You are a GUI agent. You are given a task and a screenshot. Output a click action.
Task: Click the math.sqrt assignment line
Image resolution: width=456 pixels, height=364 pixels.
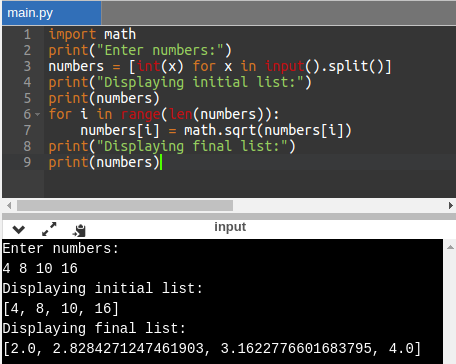[x=216, y=130]
